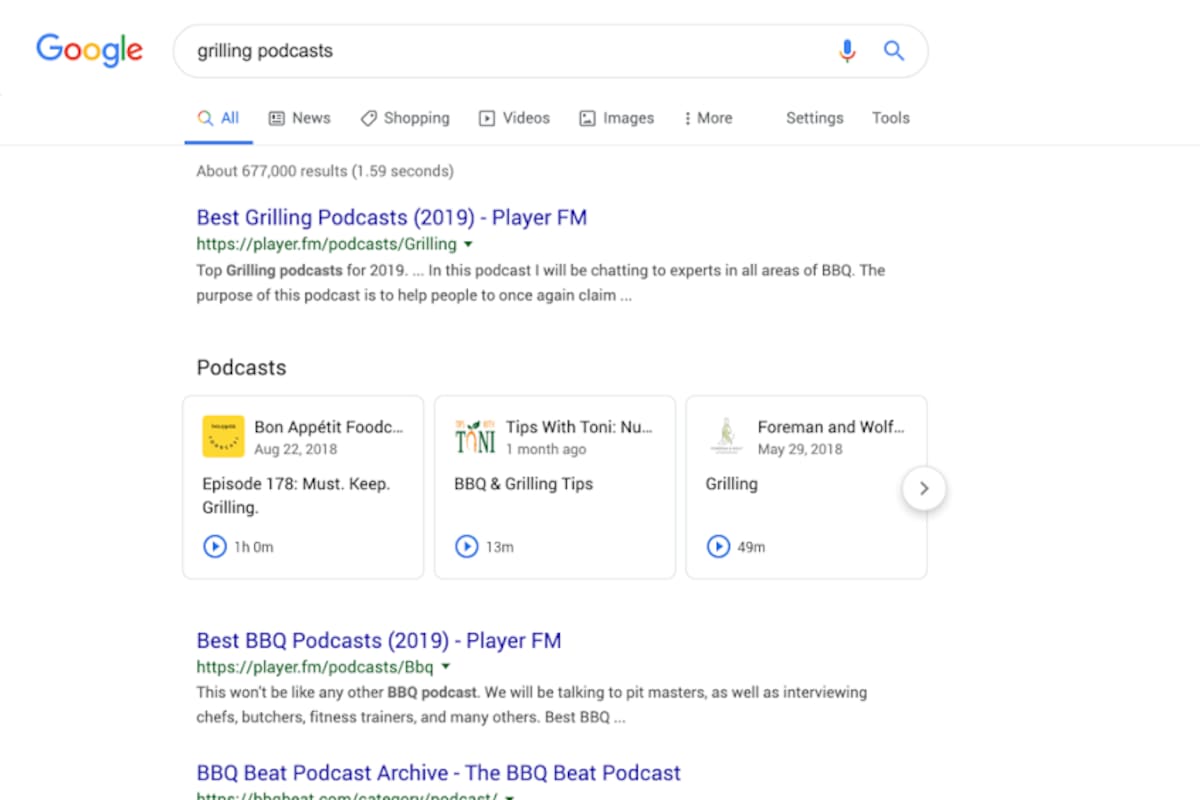
Task: Open Episode 178: Must. Keep. Grilling. title
Action: (x=296, y=495)
